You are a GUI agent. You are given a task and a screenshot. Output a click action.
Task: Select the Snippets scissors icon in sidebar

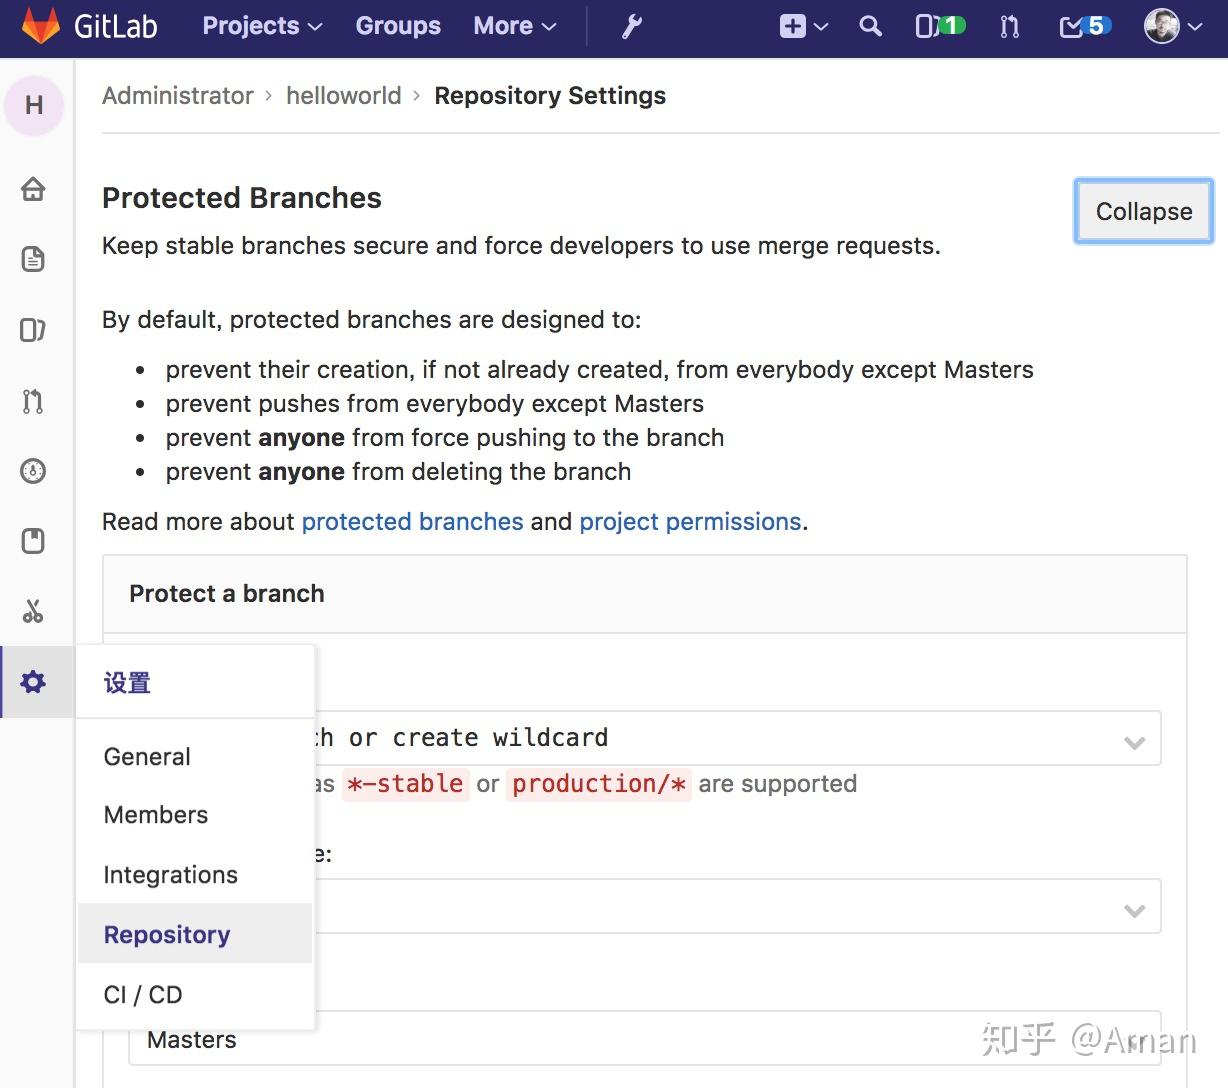pyautogui.click(x=33, y=611)
